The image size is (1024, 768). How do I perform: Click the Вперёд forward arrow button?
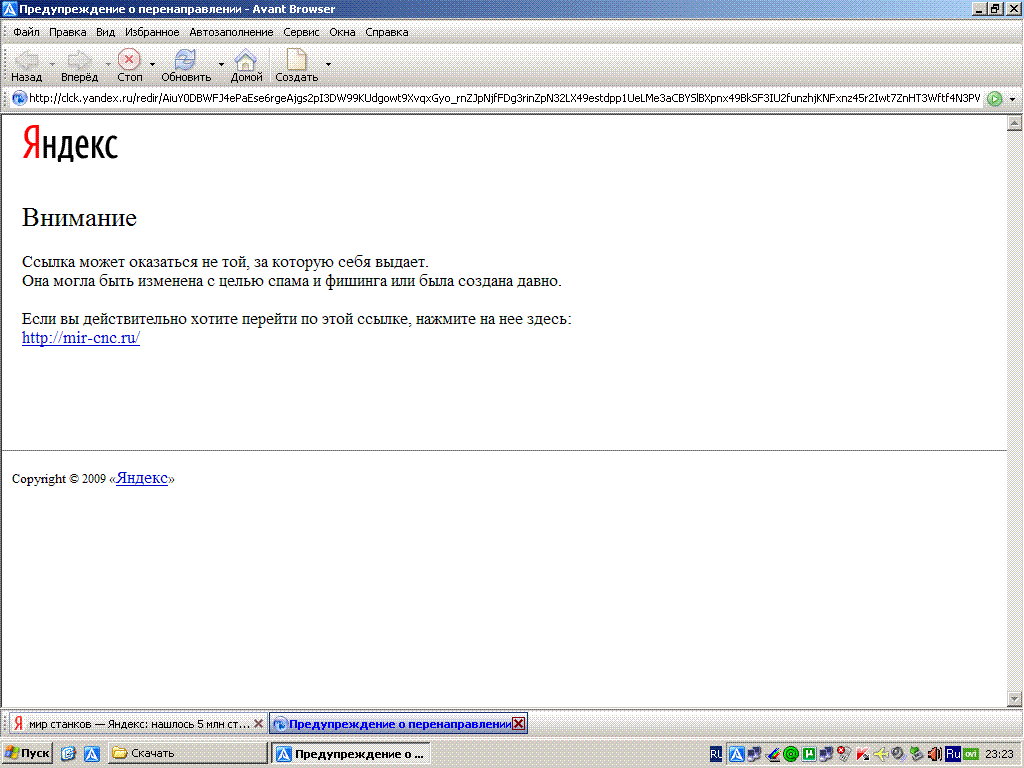click(79, 66)
